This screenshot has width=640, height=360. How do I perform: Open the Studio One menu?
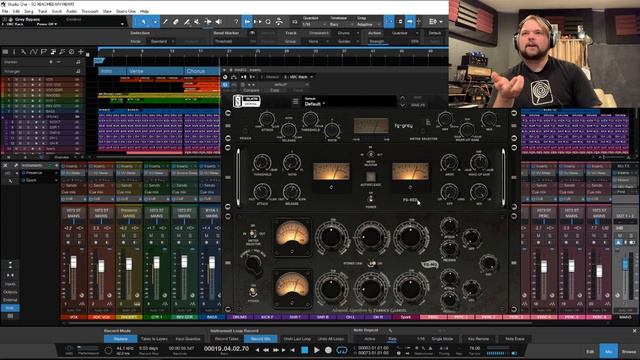tap(126, 11)
